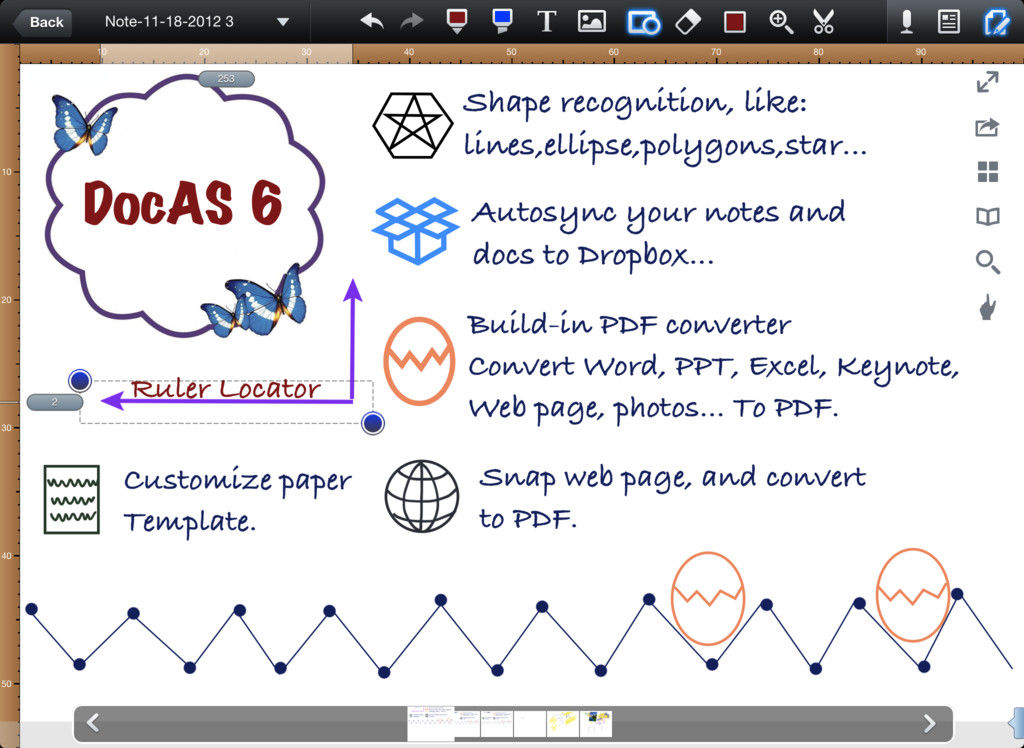Image resolution: width=1024 pixels, height=748 pixels.
Task: Go back using the Back button
Action: click(x=42, y=22)
